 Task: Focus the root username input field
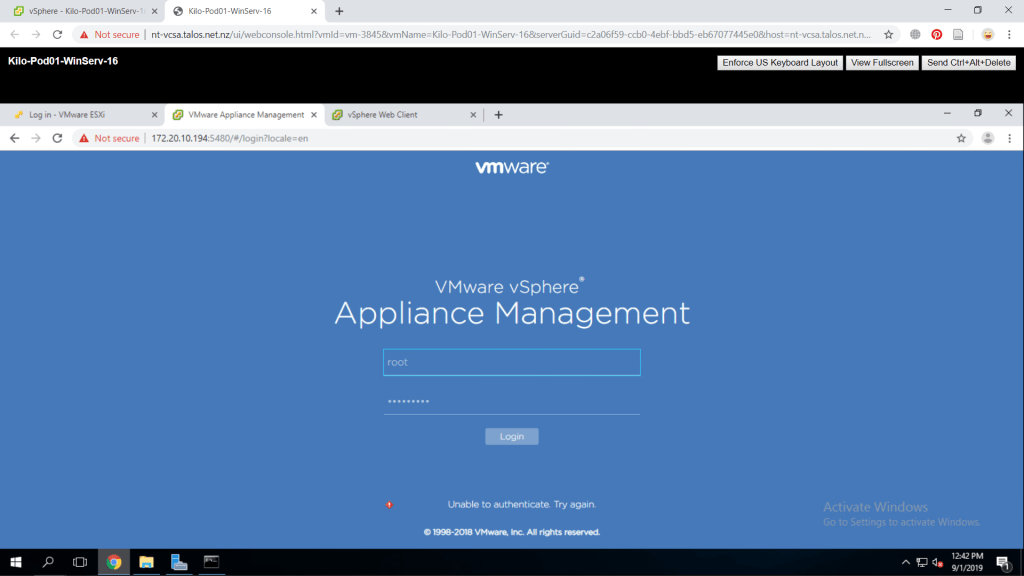(511, 362)
